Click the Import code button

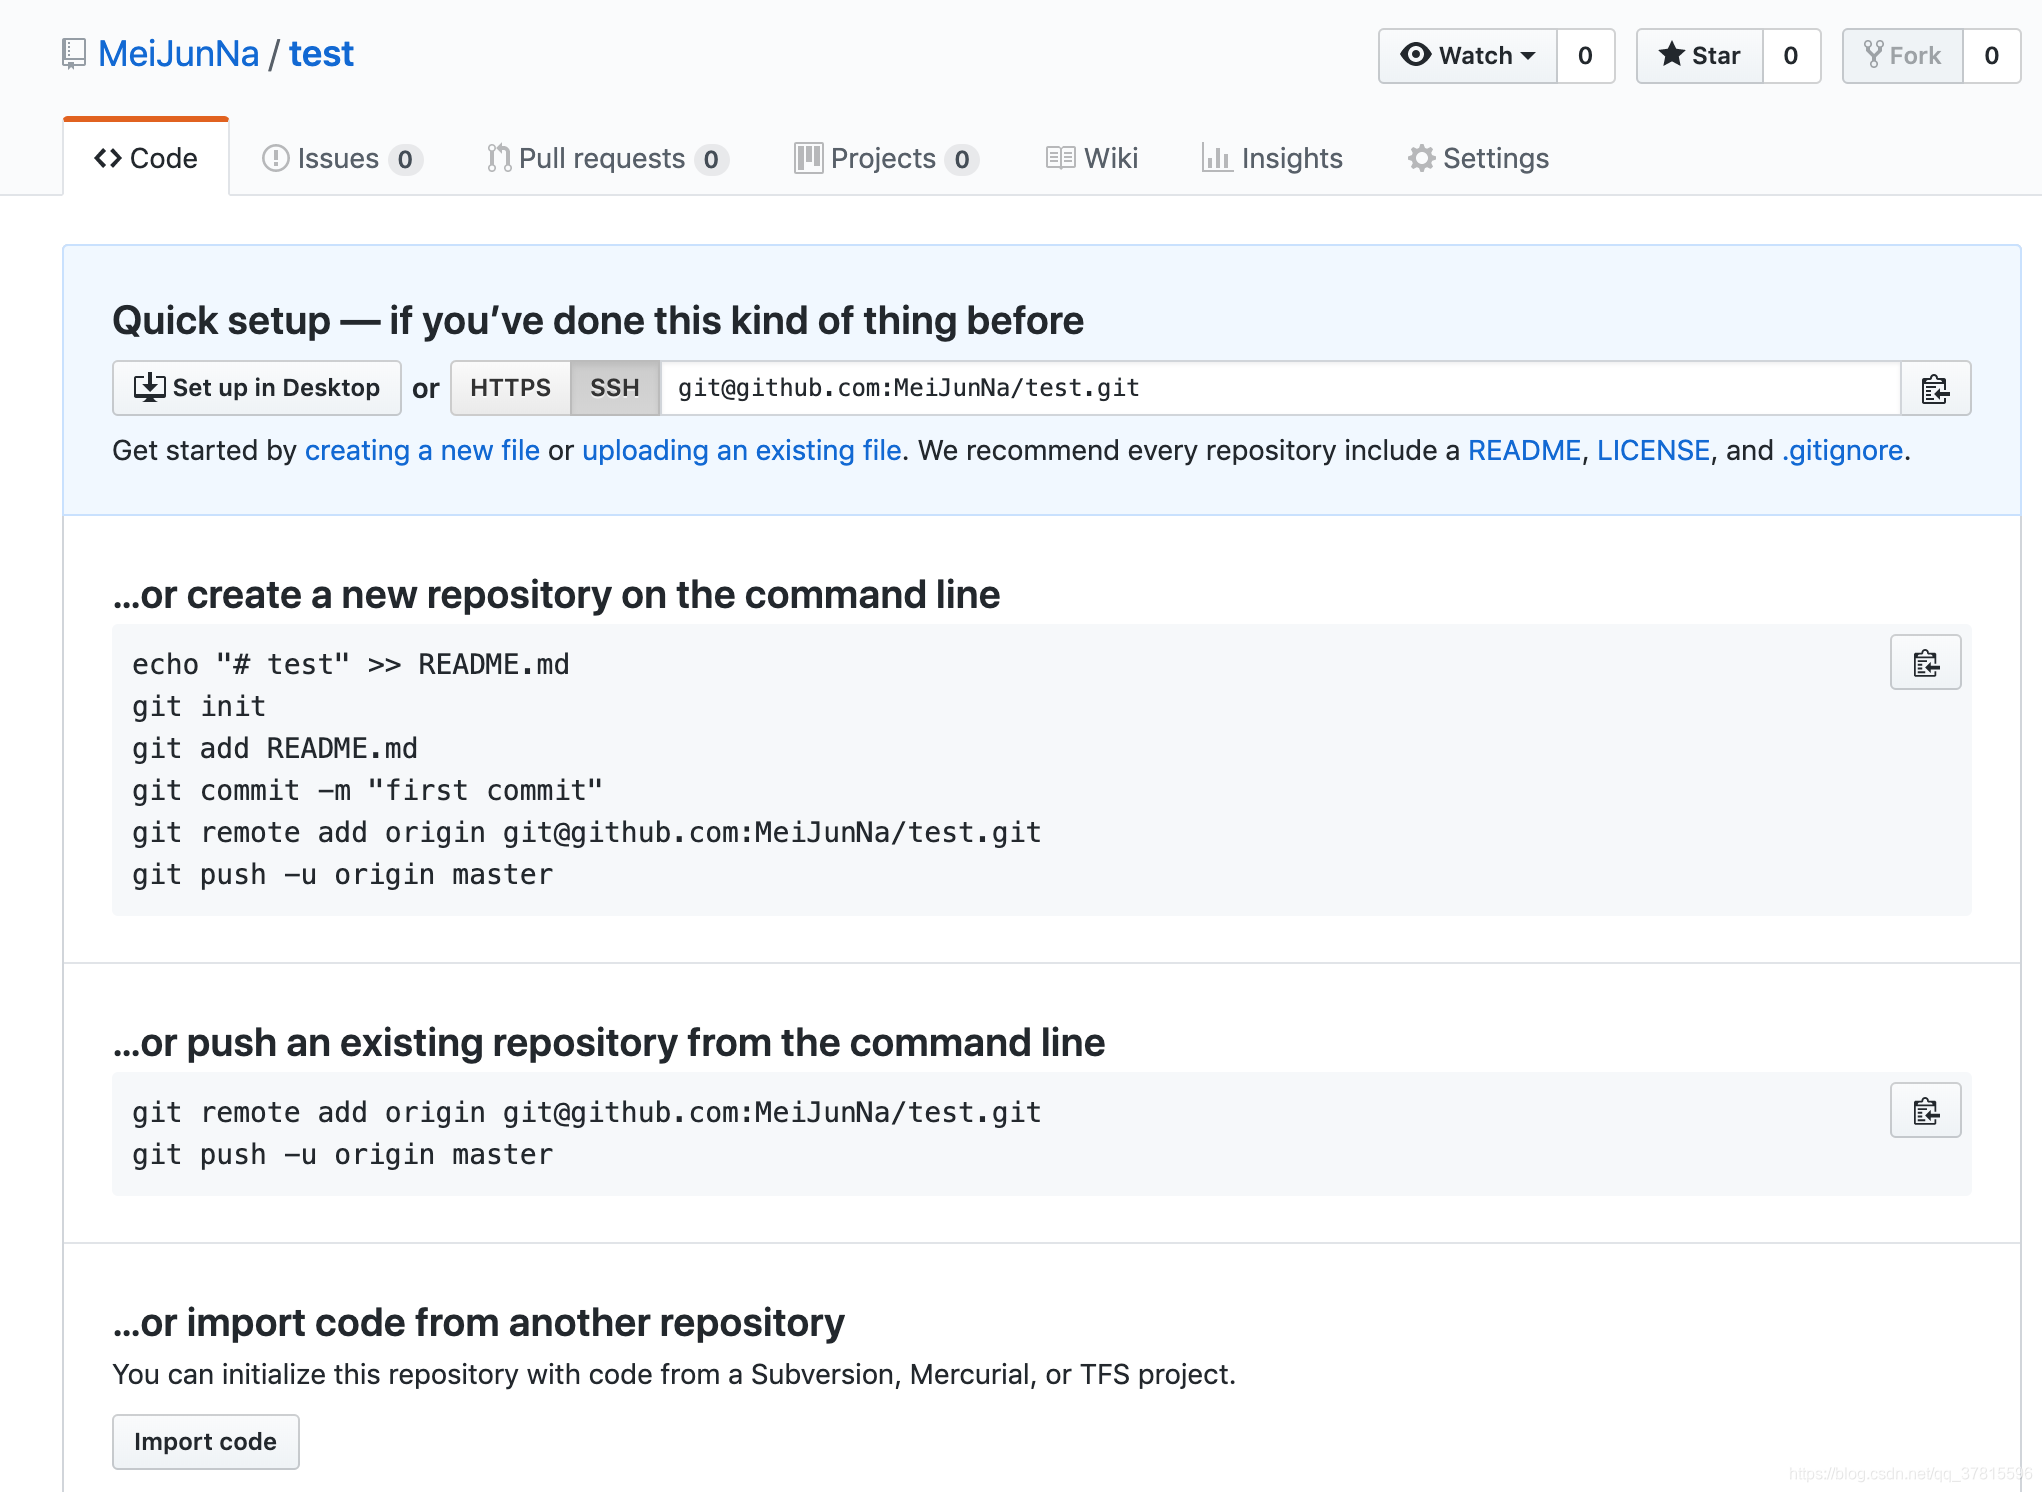point(206,1442)
